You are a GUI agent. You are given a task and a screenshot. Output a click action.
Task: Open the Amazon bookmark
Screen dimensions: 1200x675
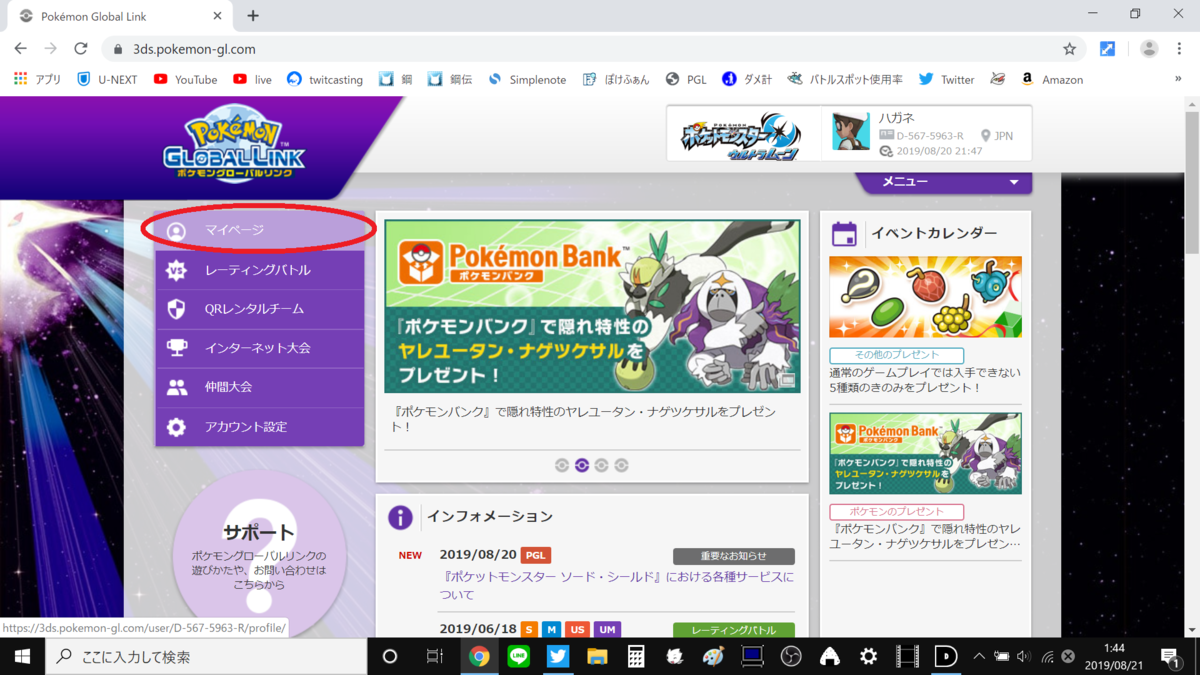click(1051, 79)
